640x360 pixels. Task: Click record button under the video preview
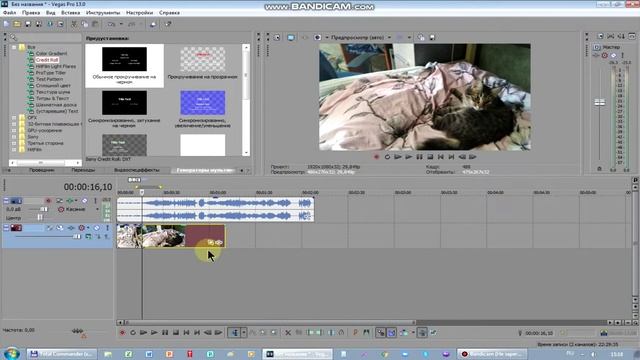pos(376,157)
